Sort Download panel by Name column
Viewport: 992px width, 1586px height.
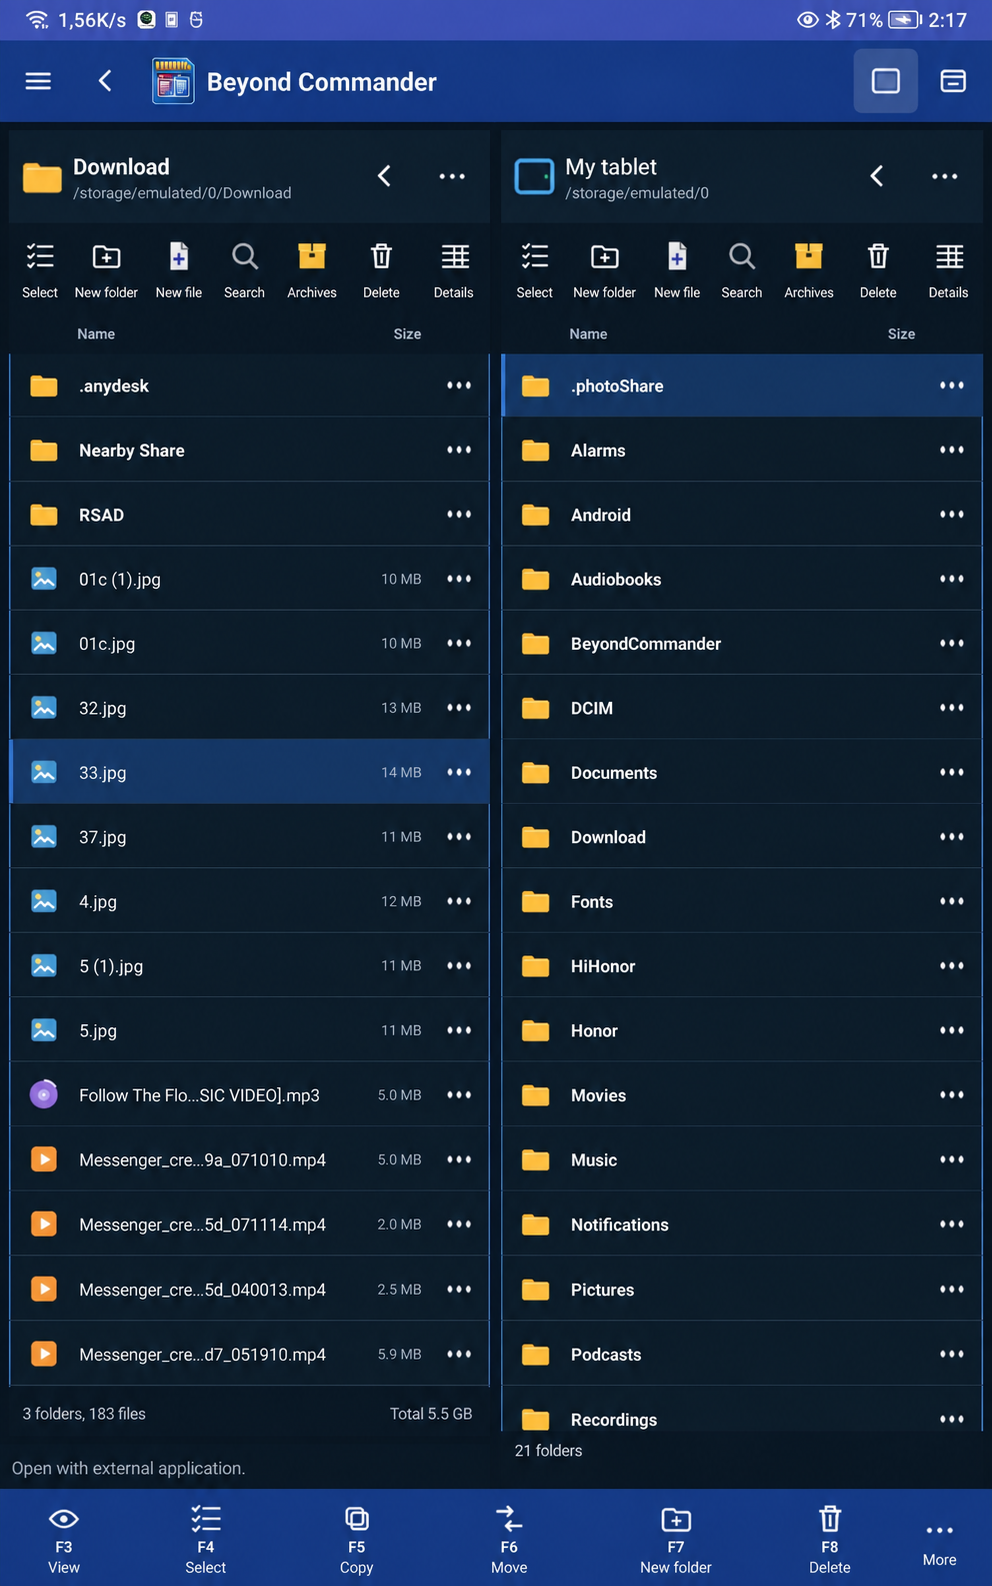pyautogui.click(x=96, y=334)
